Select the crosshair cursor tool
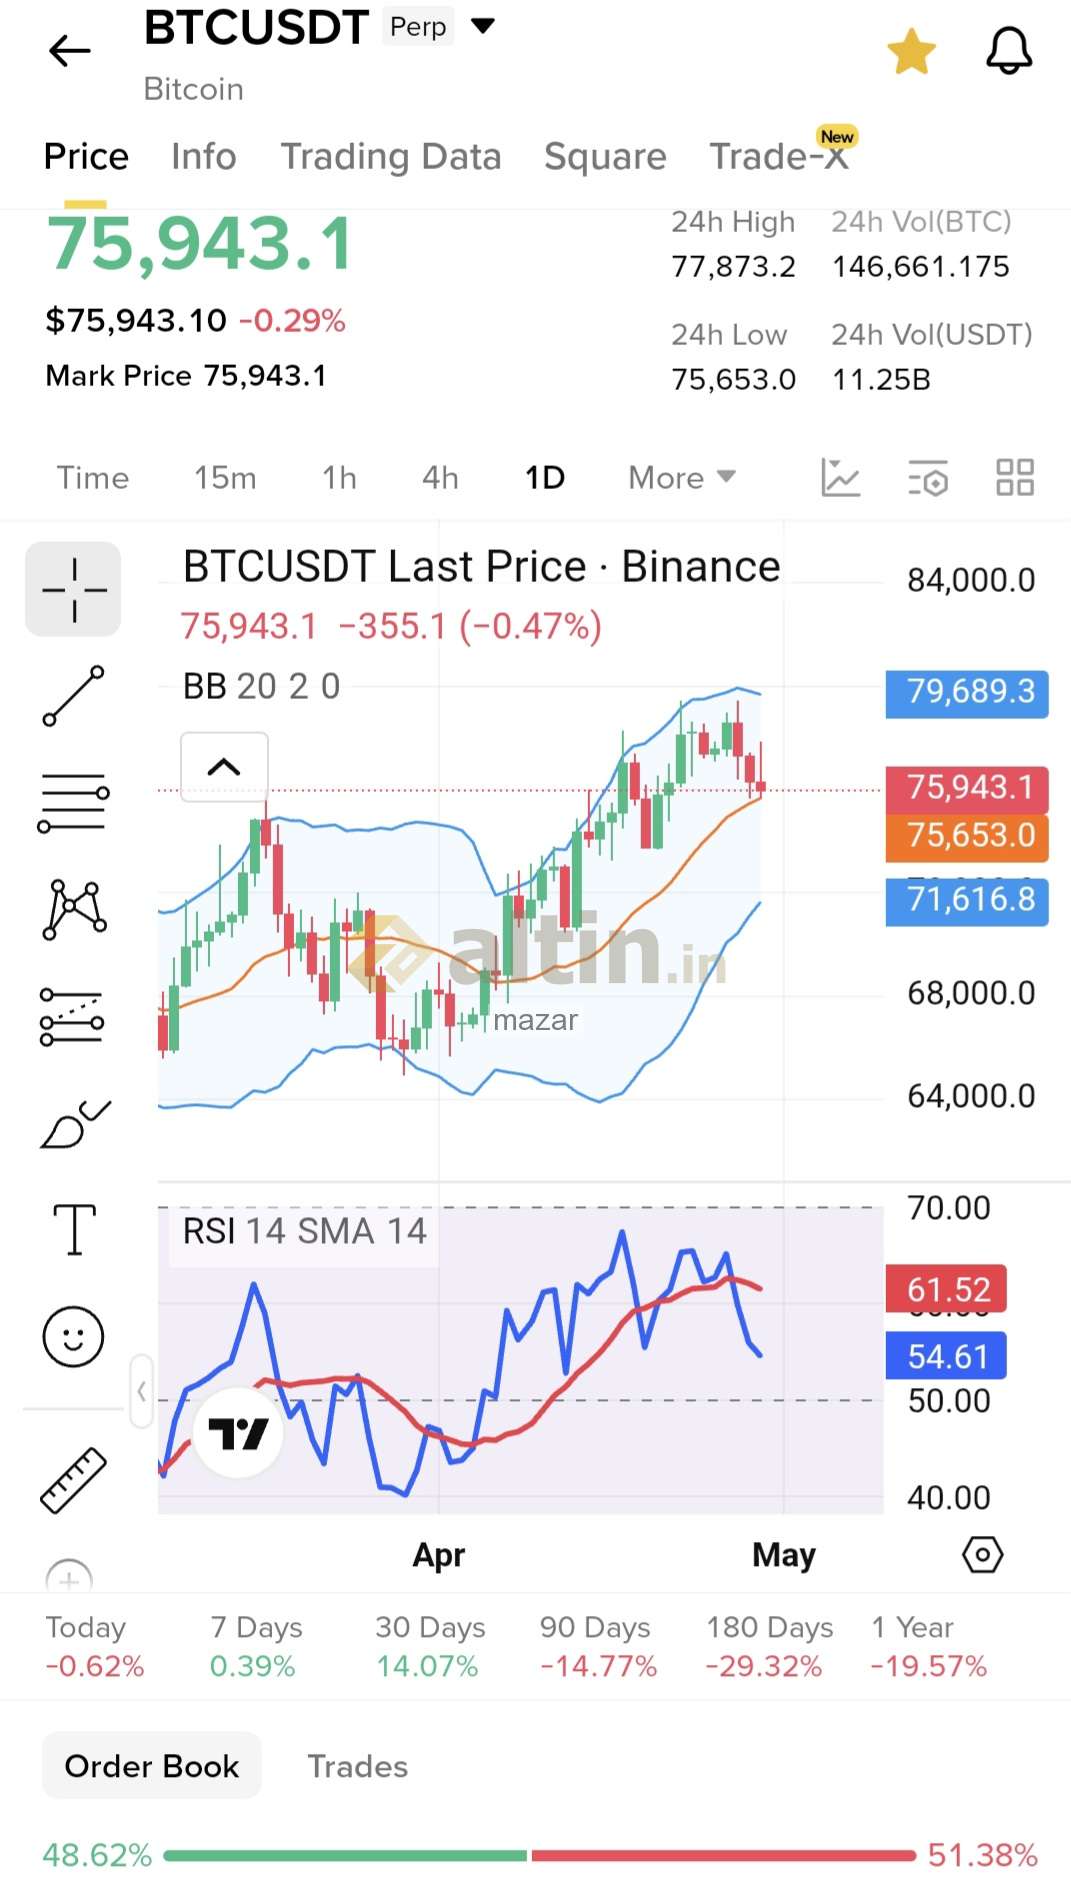Image resolution: width=1071 pixels, height=1904 pixels. click(73, 590)
